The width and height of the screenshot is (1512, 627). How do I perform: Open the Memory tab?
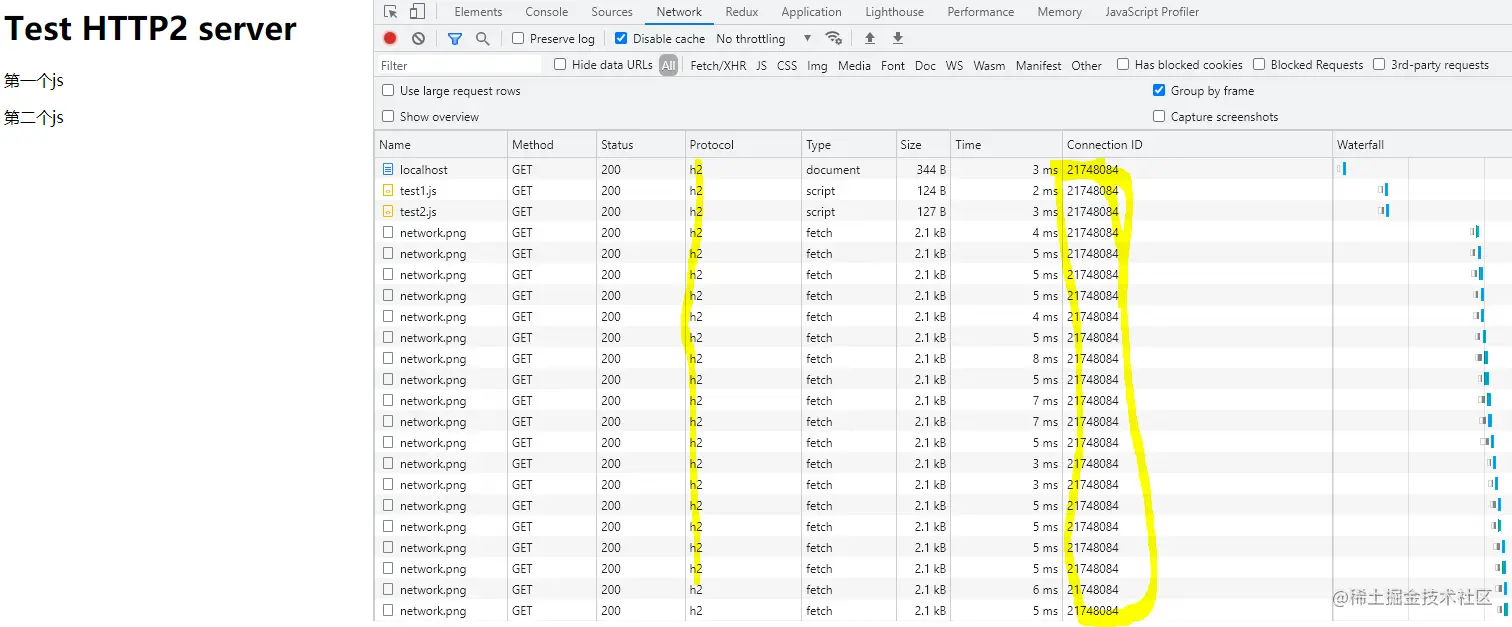click(x=1059, y=12)
